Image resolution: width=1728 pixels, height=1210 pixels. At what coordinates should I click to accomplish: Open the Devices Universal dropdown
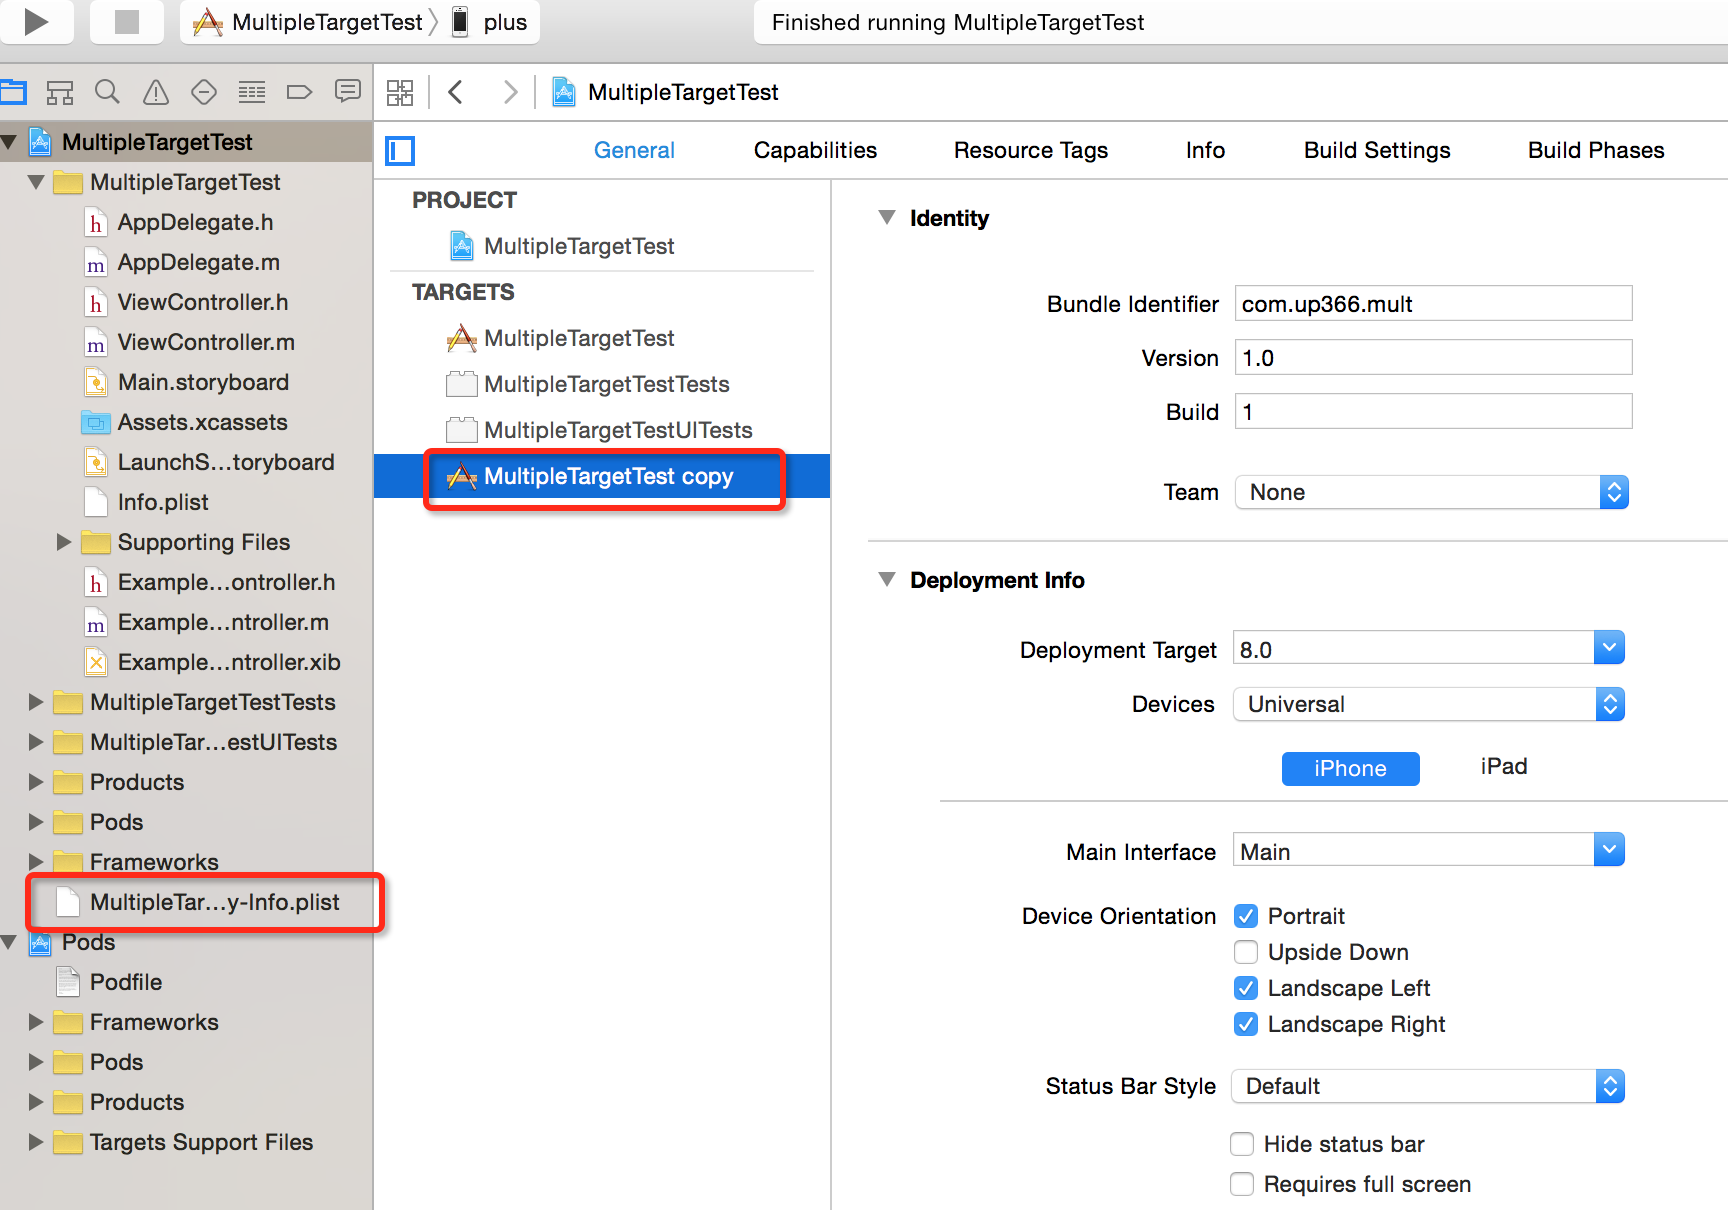tap(1429, 704)
